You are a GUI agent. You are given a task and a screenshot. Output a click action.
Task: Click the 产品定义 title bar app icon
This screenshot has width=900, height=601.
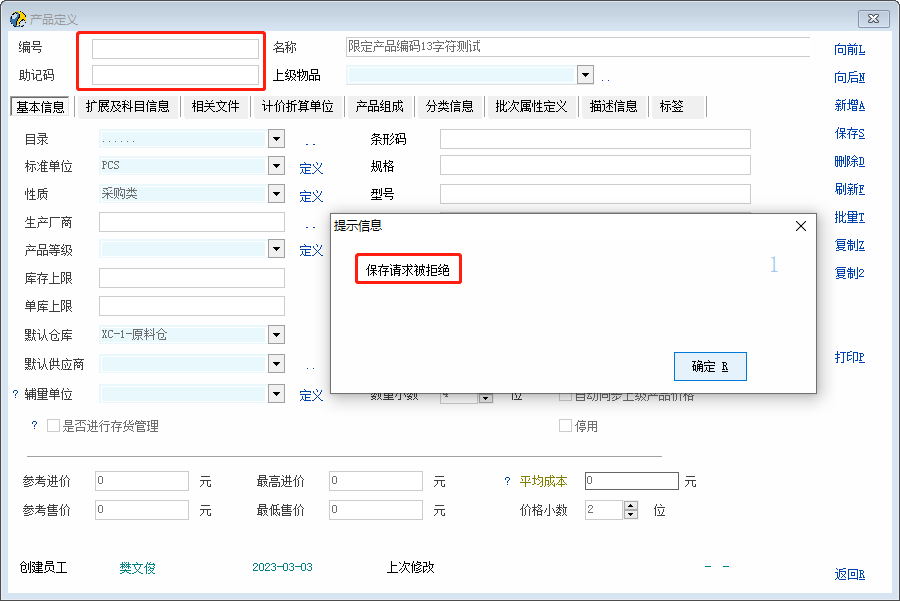17,19
